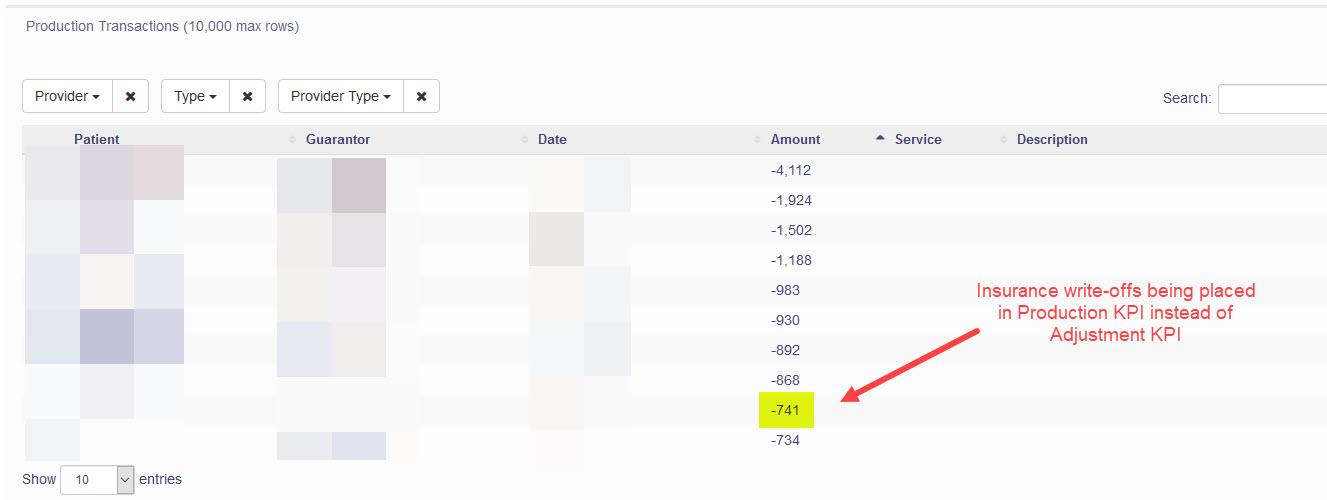Open the Show entries count selector
The image size is (1327, 500).
pos(97,480)
